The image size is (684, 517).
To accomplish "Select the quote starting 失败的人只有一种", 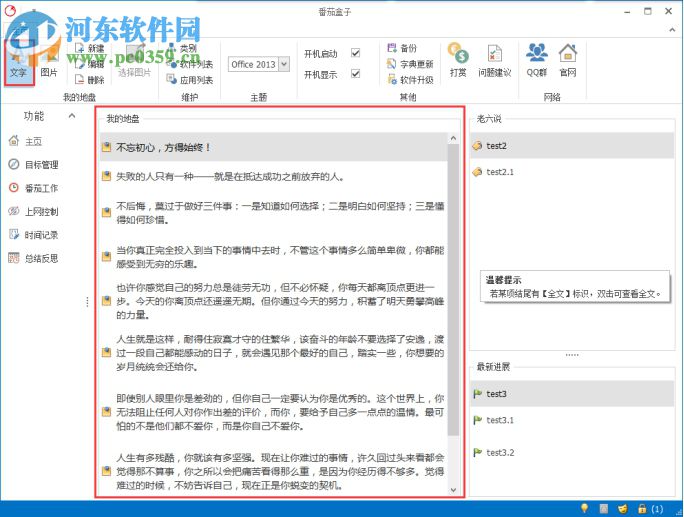I will point(274,177).
